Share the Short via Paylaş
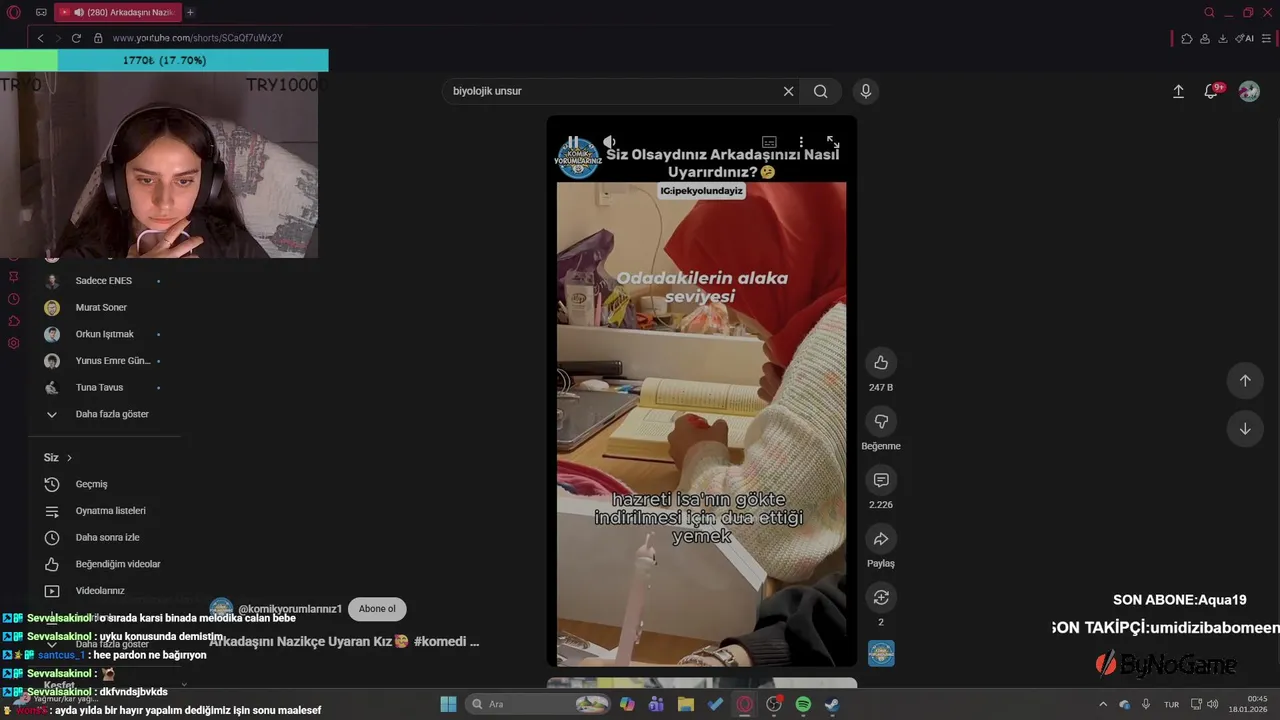1280x720 pixels. (881, 539)
